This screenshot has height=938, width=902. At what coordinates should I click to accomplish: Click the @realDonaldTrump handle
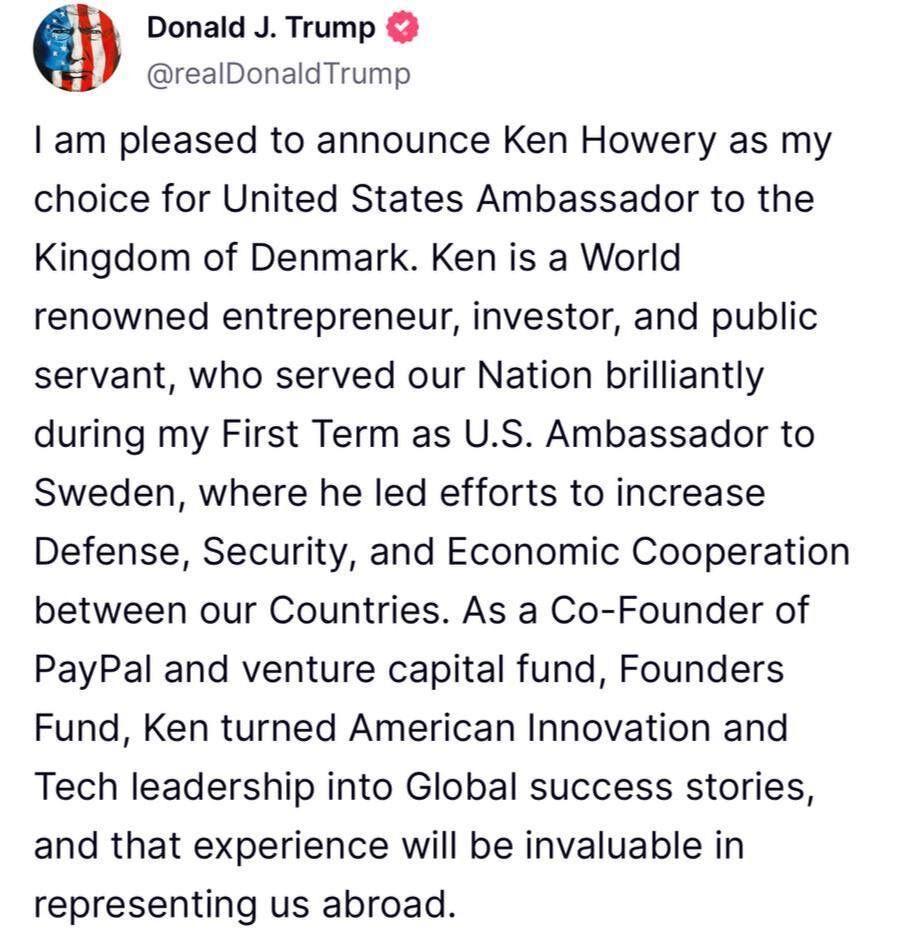[278, 75]
